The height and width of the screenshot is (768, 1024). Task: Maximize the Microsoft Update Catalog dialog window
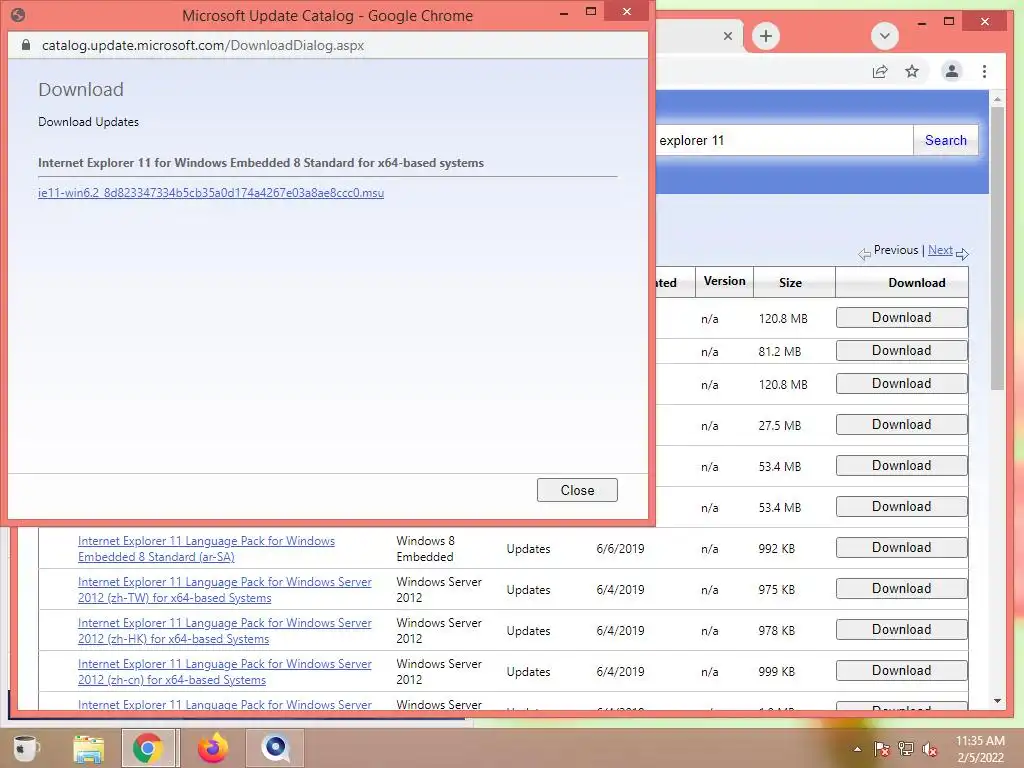pyautogui.click(x=591, y=11)
